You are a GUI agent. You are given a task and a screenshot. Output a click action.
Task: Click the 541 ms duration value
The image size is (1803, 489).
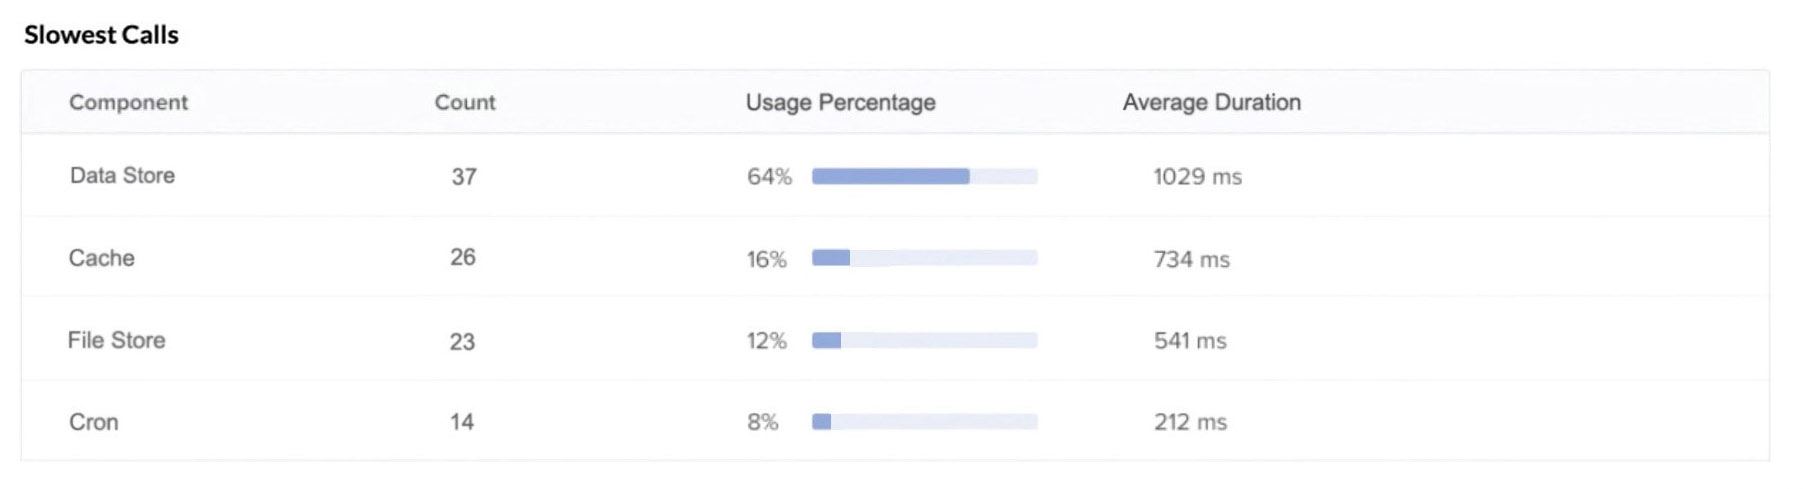1190,341
